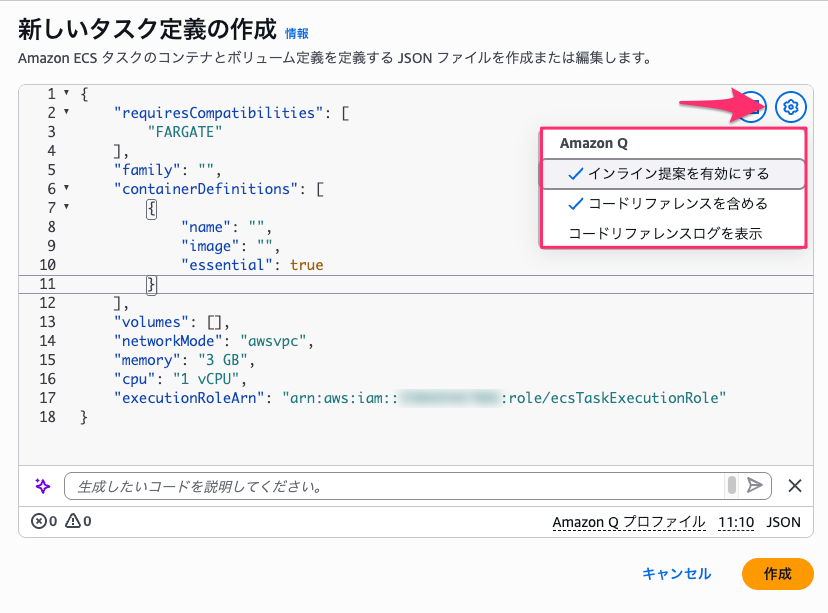Collapse the containerDefinitions fold arrow
Screen dimensions: 828x613
[67, 188]
